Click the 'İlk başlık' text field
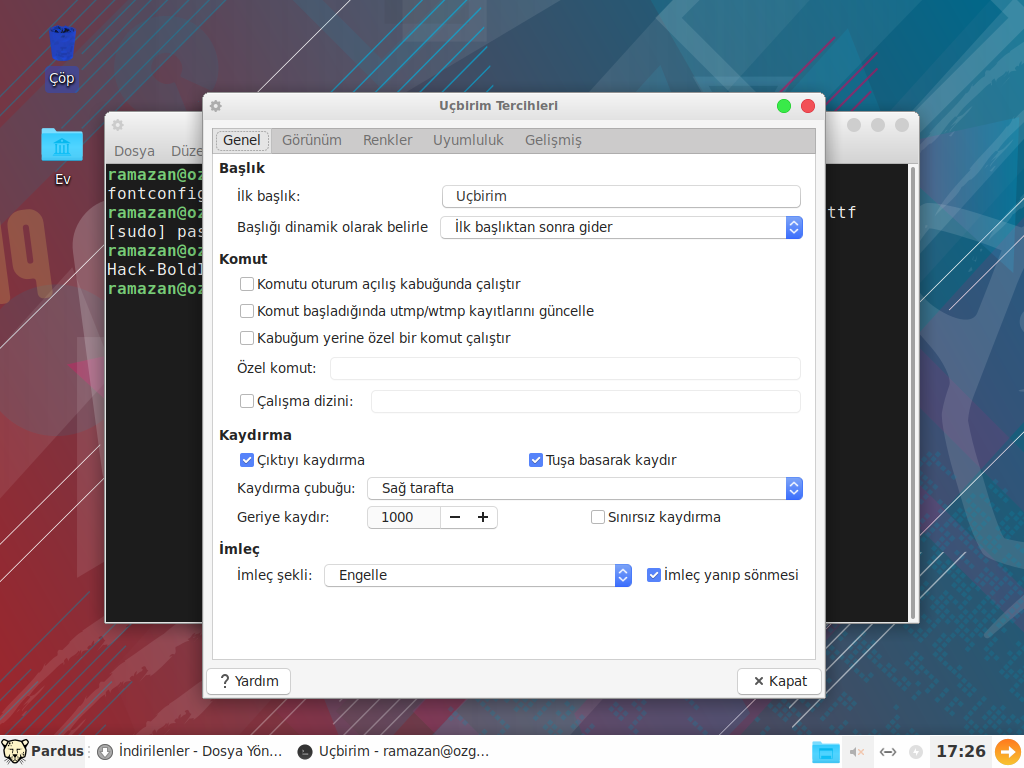1024x768 pixels. pos(621,197)
